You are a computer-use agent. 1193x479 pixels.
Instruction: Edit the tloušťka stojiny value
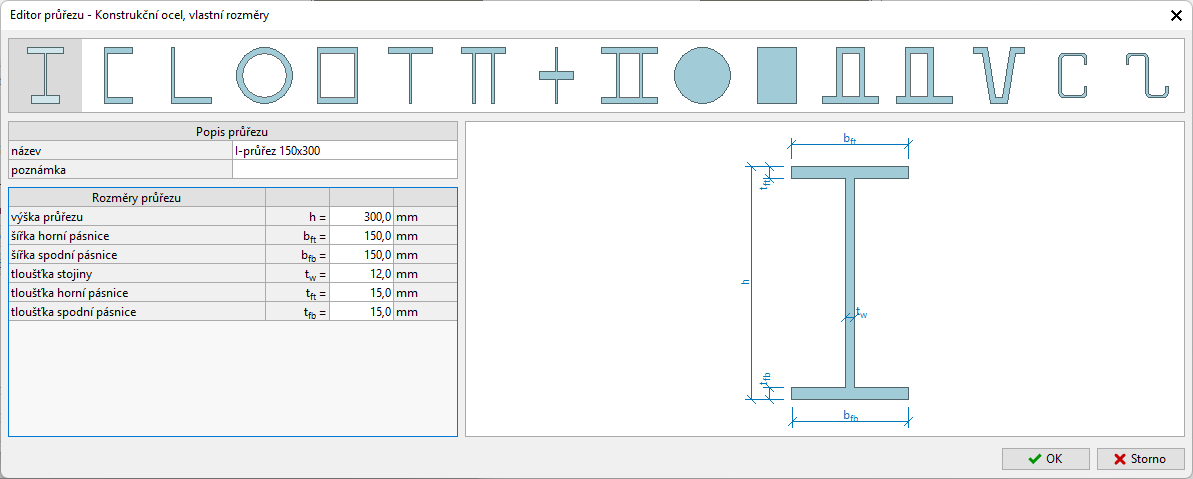pos(361,274)
